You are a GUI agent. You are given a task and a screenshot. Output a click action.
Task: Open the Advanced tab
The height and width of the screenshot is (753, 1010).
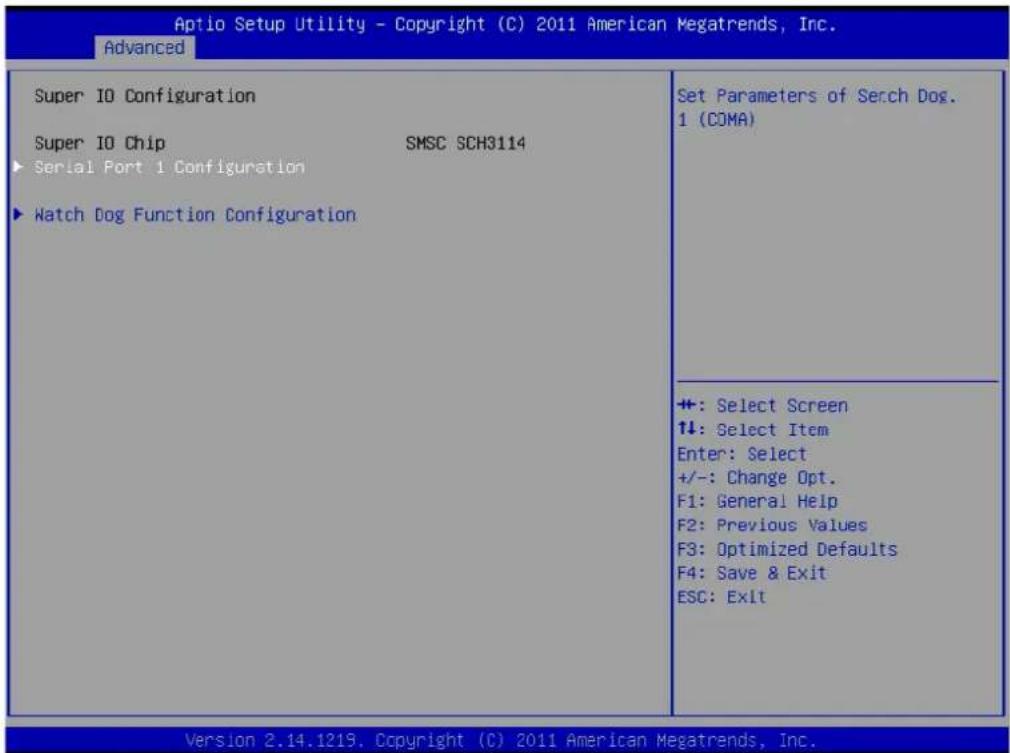pyautogui.click(x=144, y=48)
